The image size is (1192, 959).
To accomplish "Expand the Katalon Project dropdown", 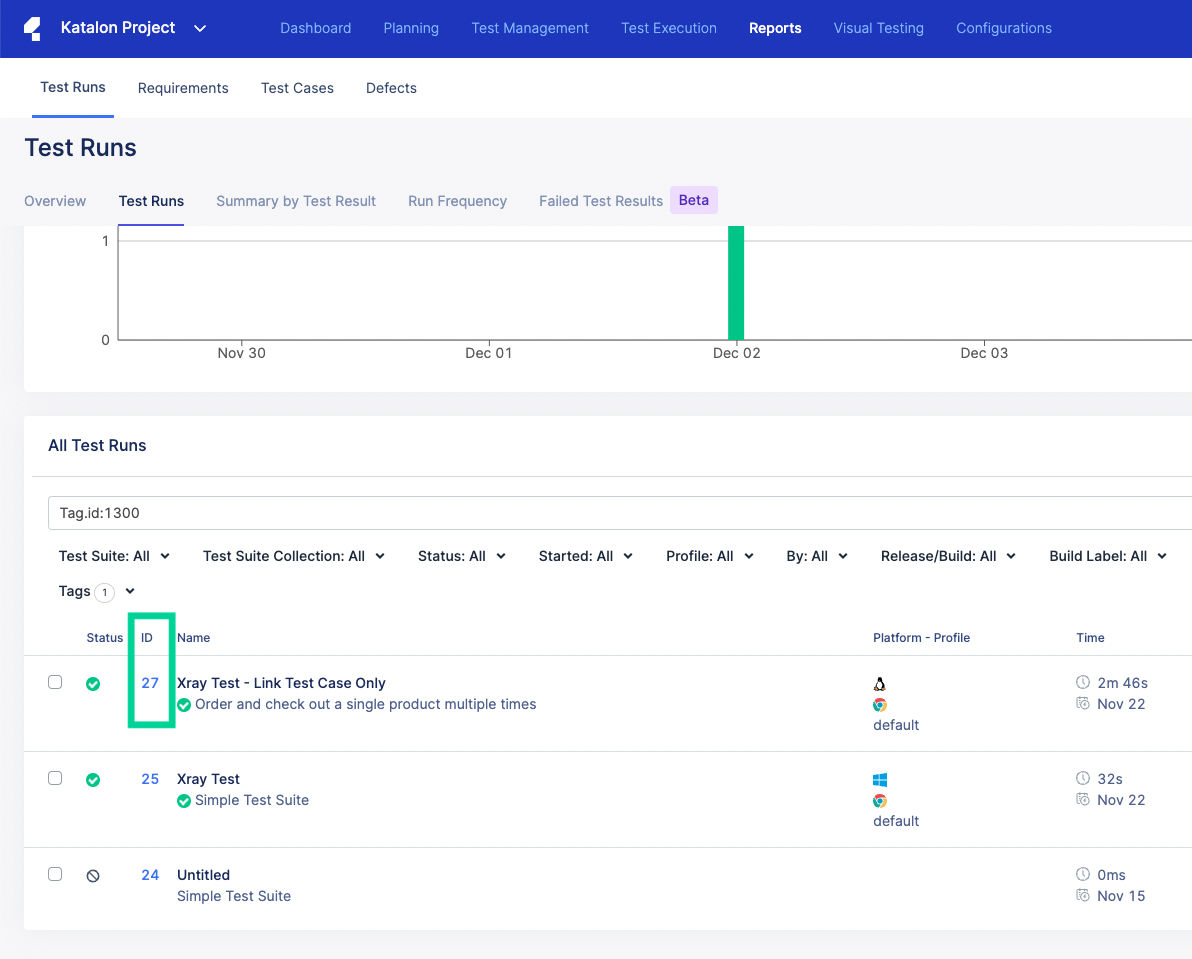I will 200,28.
